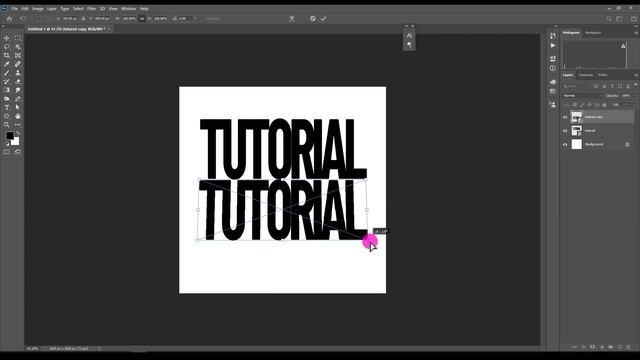Open the Filter menu

91,9
